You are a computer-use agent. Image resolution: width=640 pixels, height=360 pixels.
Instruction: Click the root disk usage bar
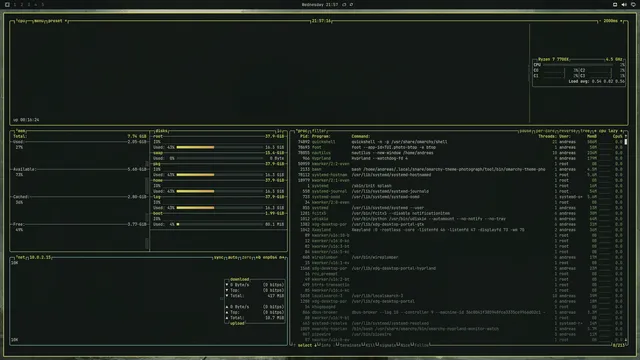click(220, 147)
